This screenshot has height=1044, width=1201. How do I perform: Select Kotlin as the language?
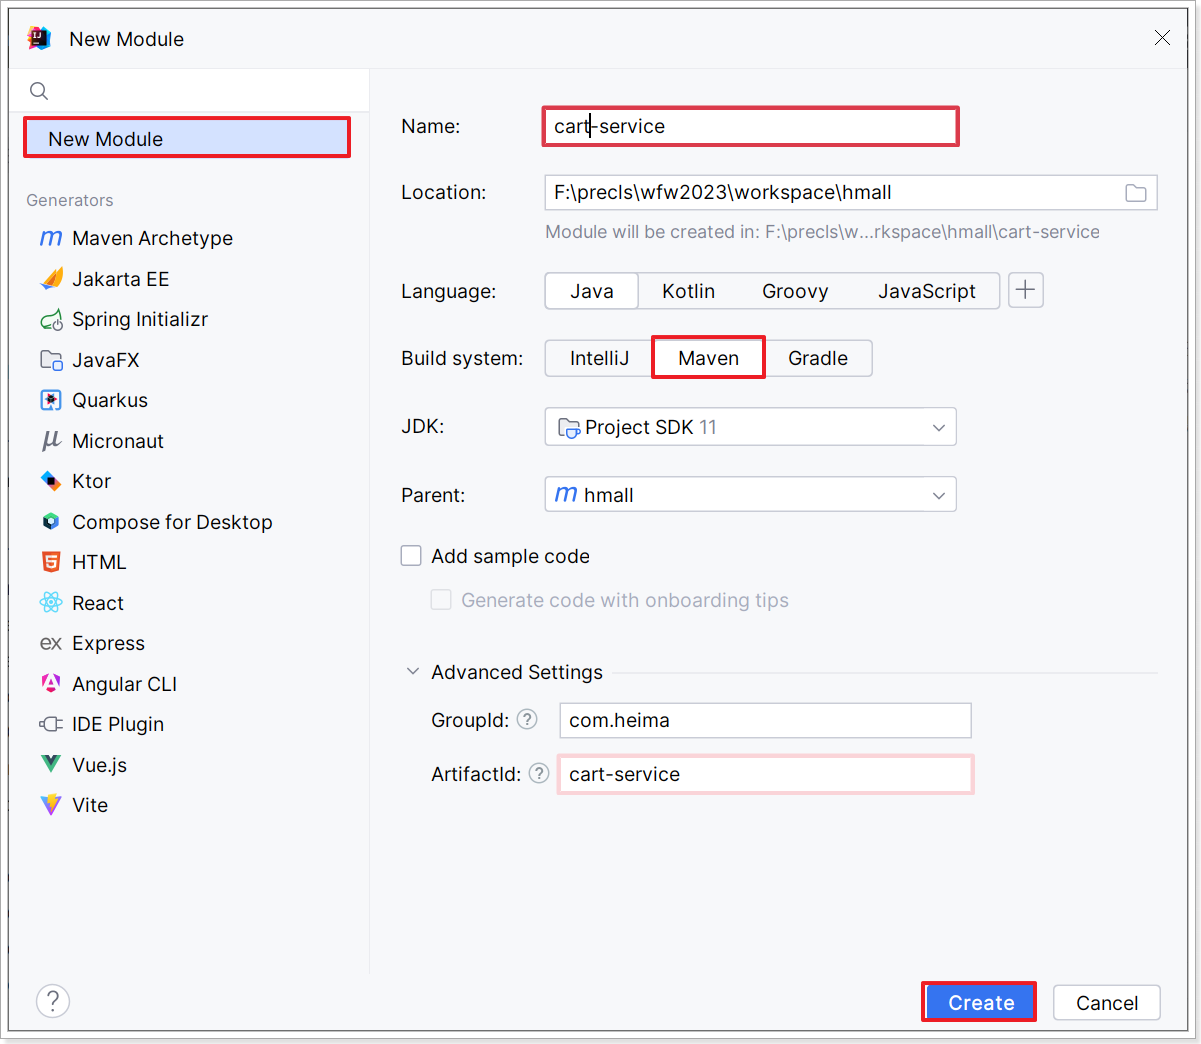click(x=688, y=291)
